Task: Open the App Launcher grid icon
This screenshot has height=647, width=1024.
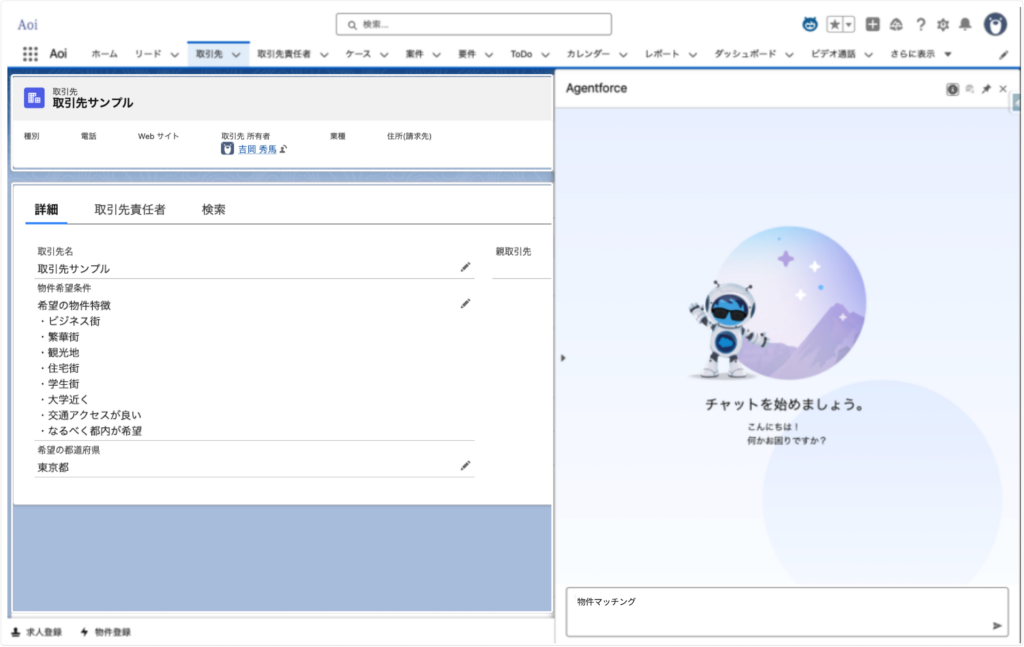Action: click(x=30, y=54)
